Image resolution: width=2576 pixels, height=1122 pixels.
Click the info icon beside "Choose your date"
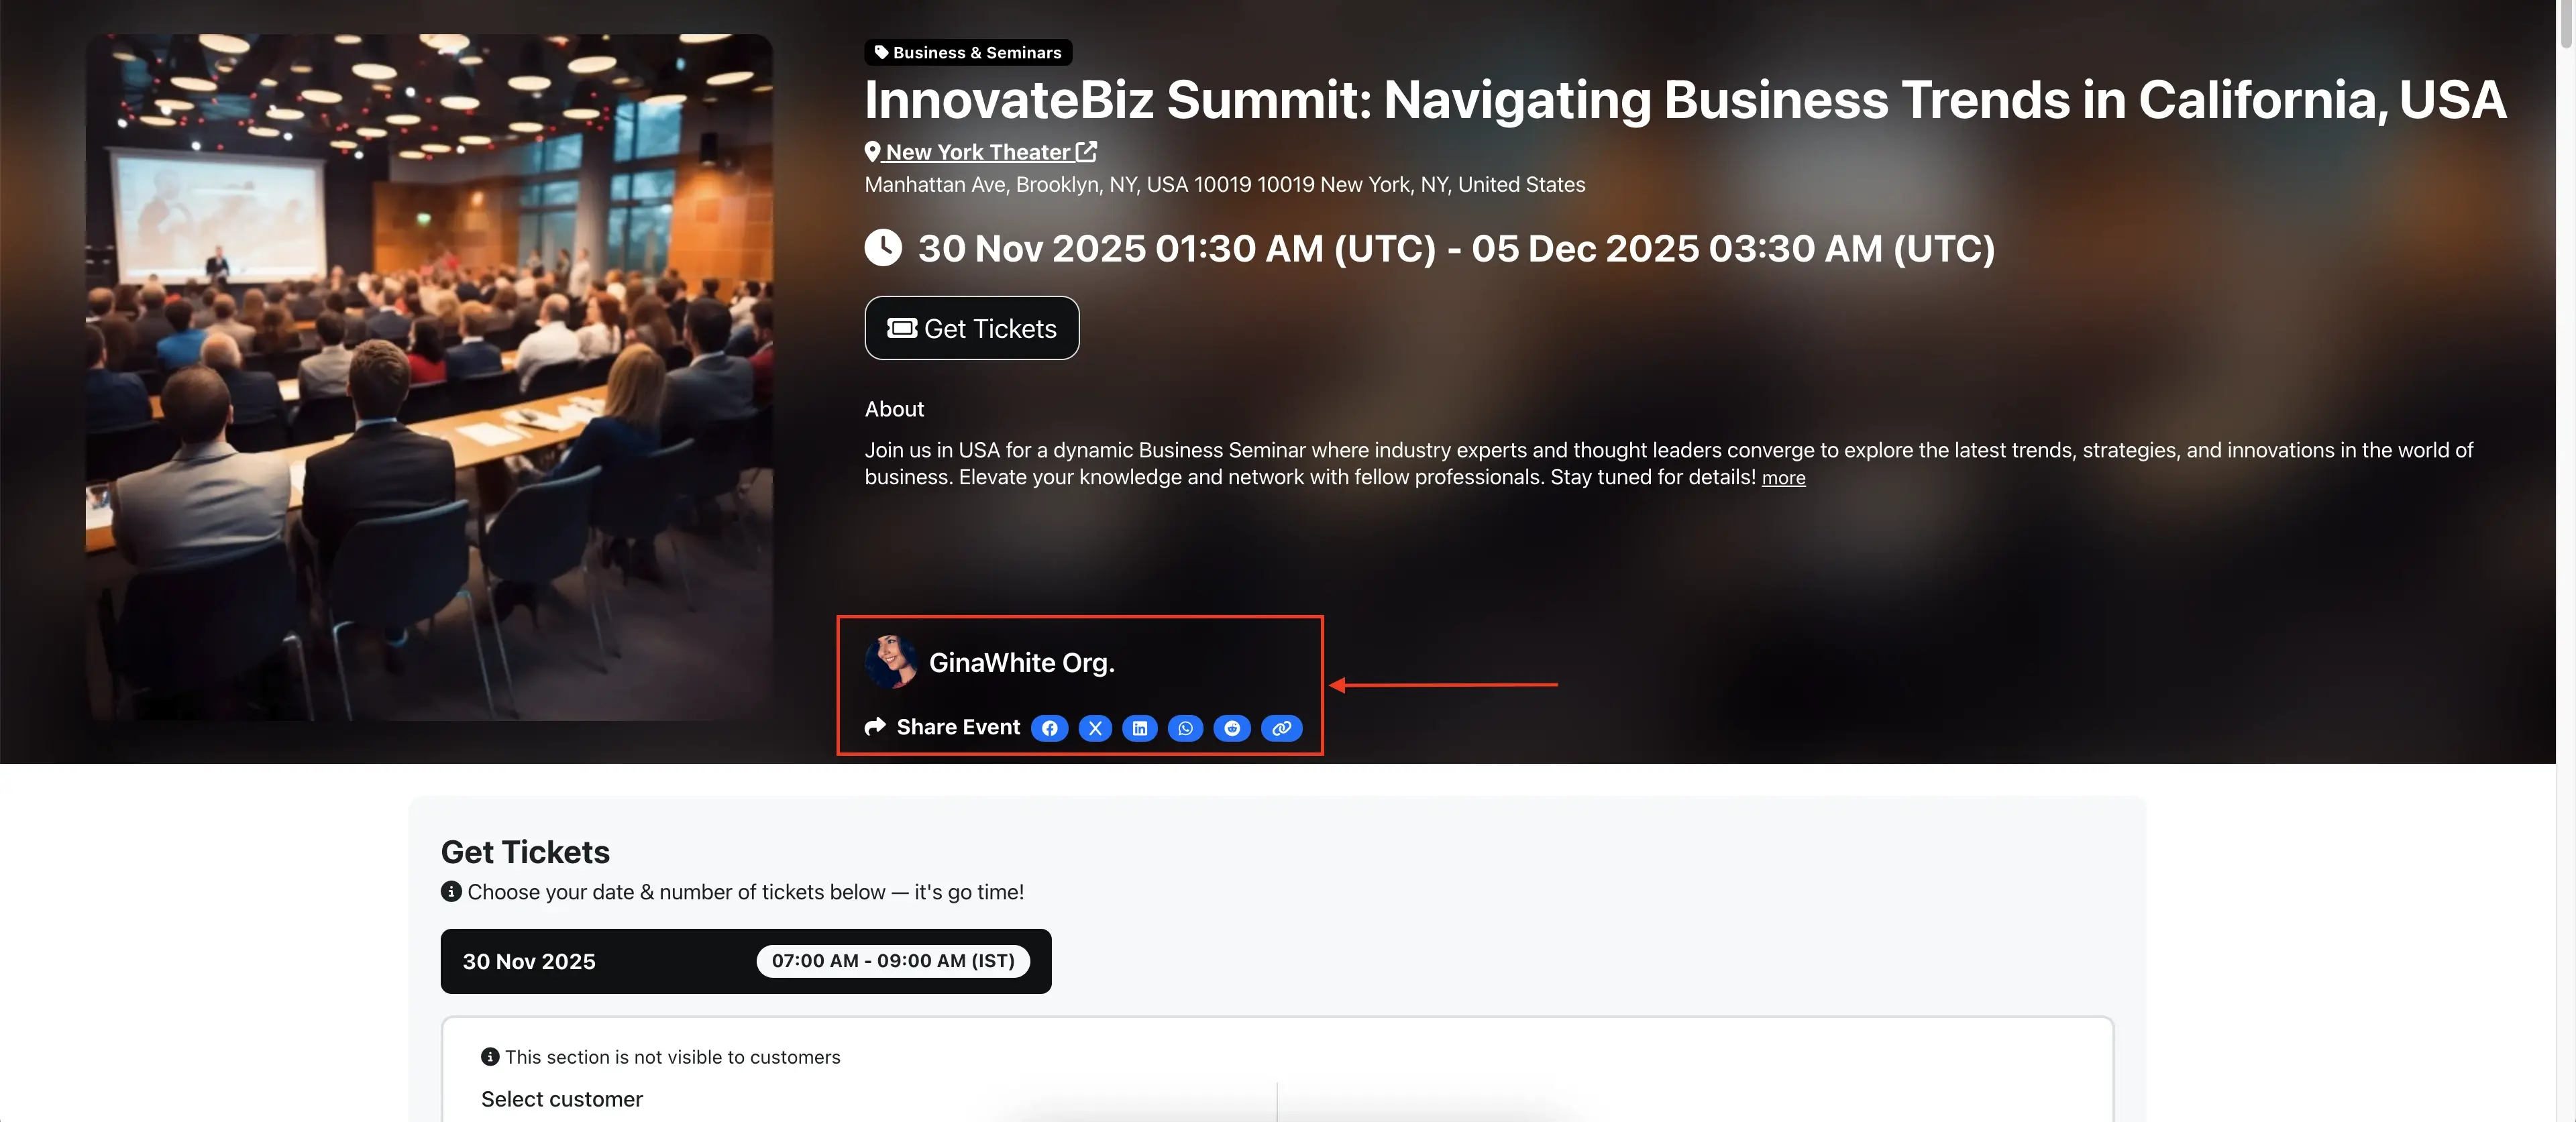[451, 891]
